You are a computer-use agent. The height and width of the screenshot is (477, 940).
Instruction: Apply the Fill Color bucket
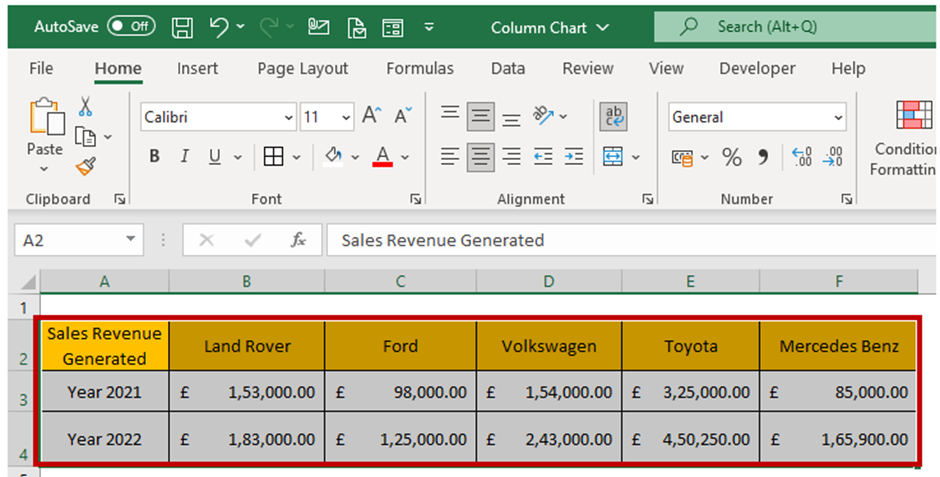[x=333, y=157]
